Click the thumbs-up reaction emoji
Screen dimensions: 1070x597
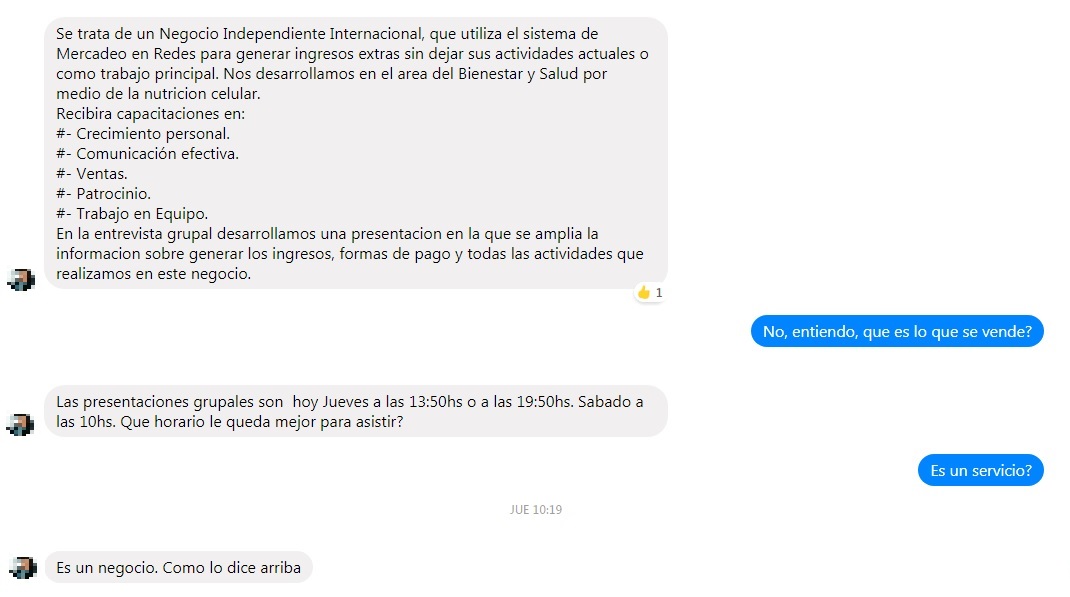[643, 293]
